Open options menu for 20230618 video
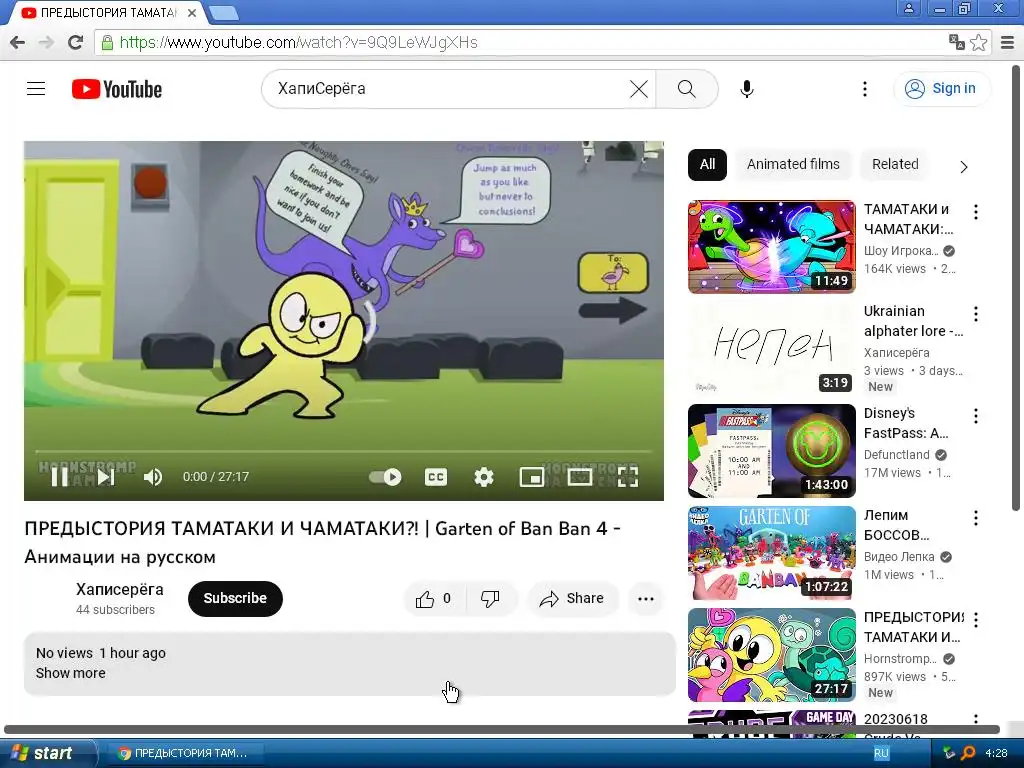Viewport: 1024px width, 768px height. 976,719
